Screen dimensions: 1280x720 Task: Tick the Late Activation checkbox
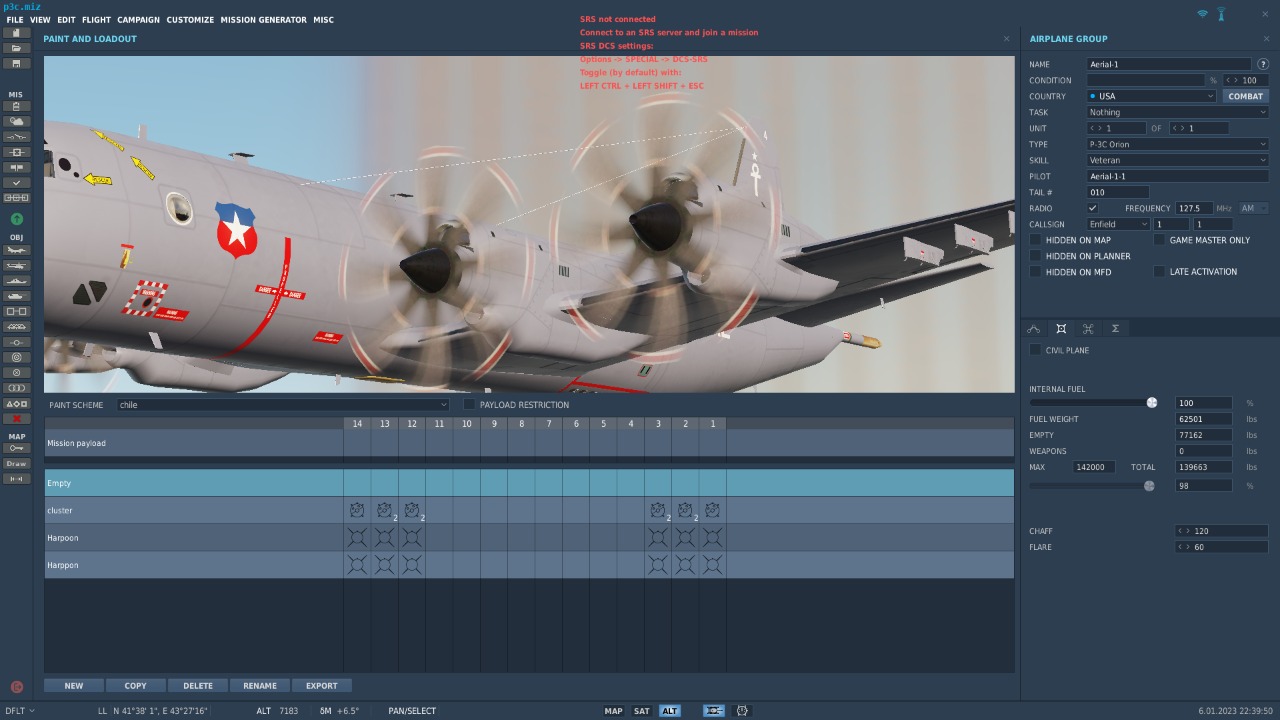tap(1160, 272)
